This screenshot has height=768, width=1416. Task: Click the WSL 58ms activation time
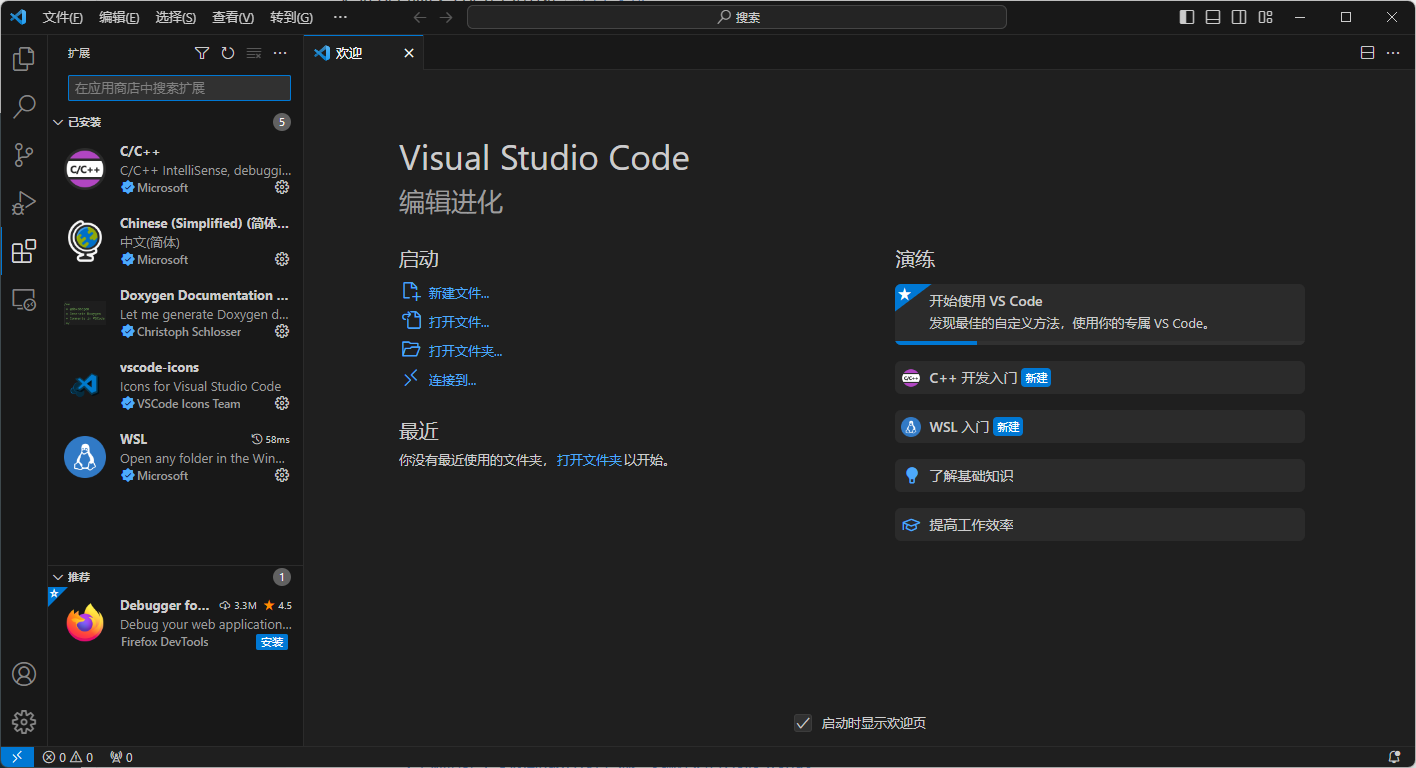click(270, 439)
